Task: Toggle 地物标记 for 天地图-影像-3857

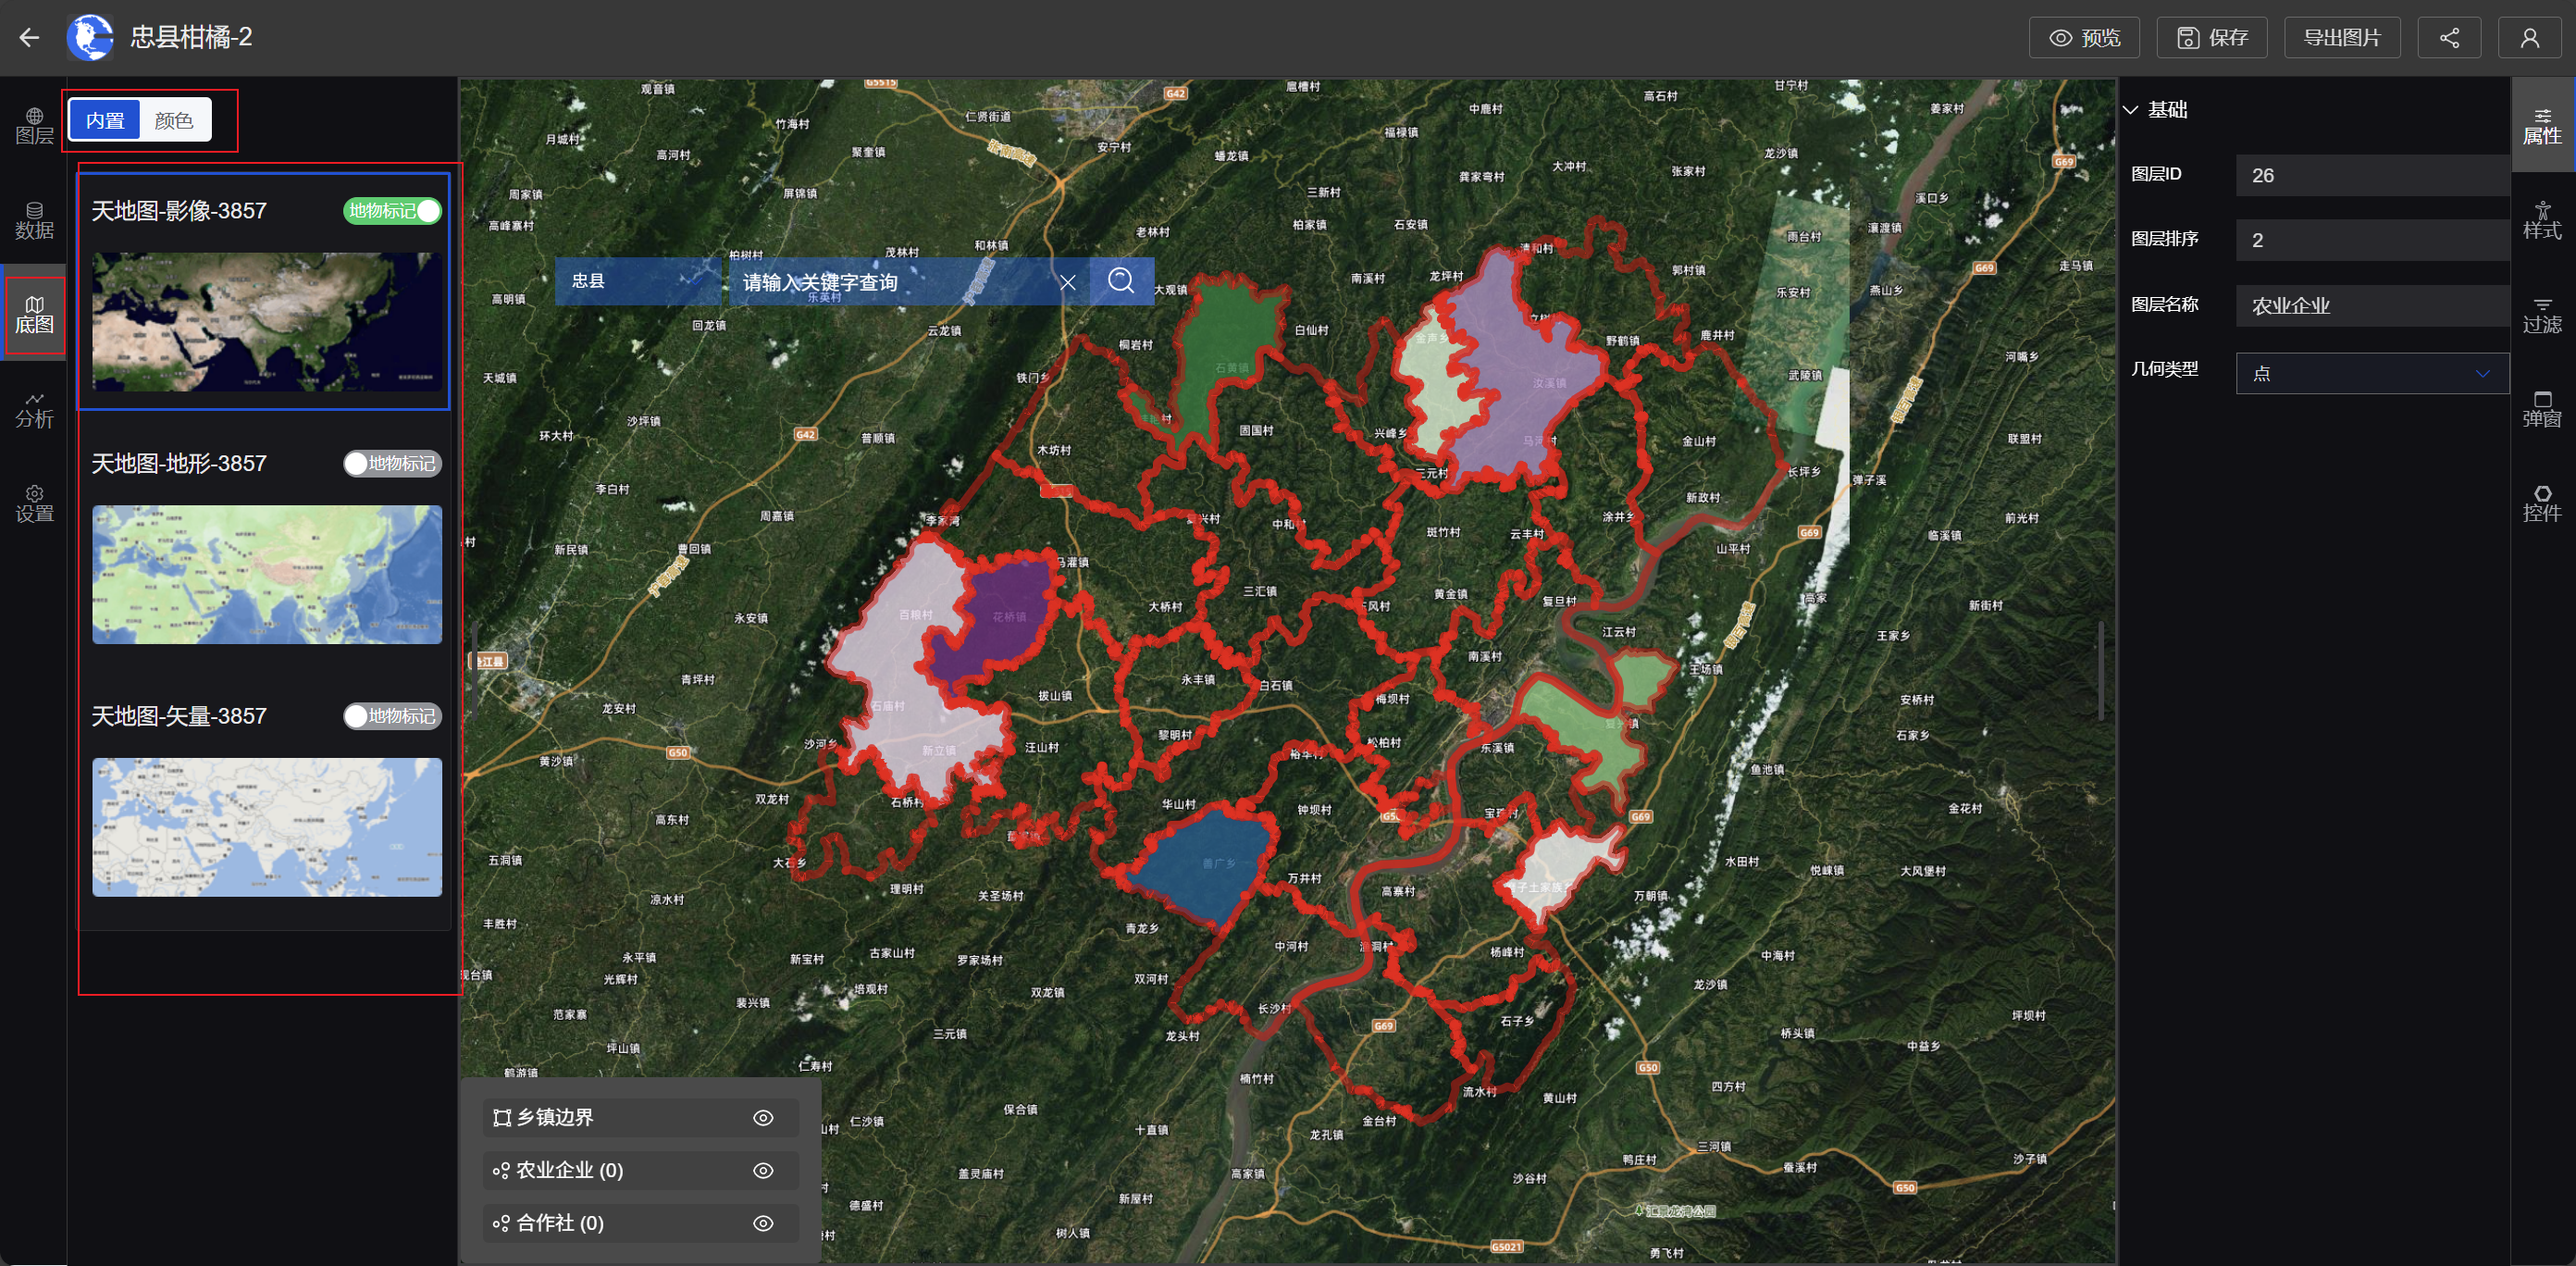Action: 393,211
